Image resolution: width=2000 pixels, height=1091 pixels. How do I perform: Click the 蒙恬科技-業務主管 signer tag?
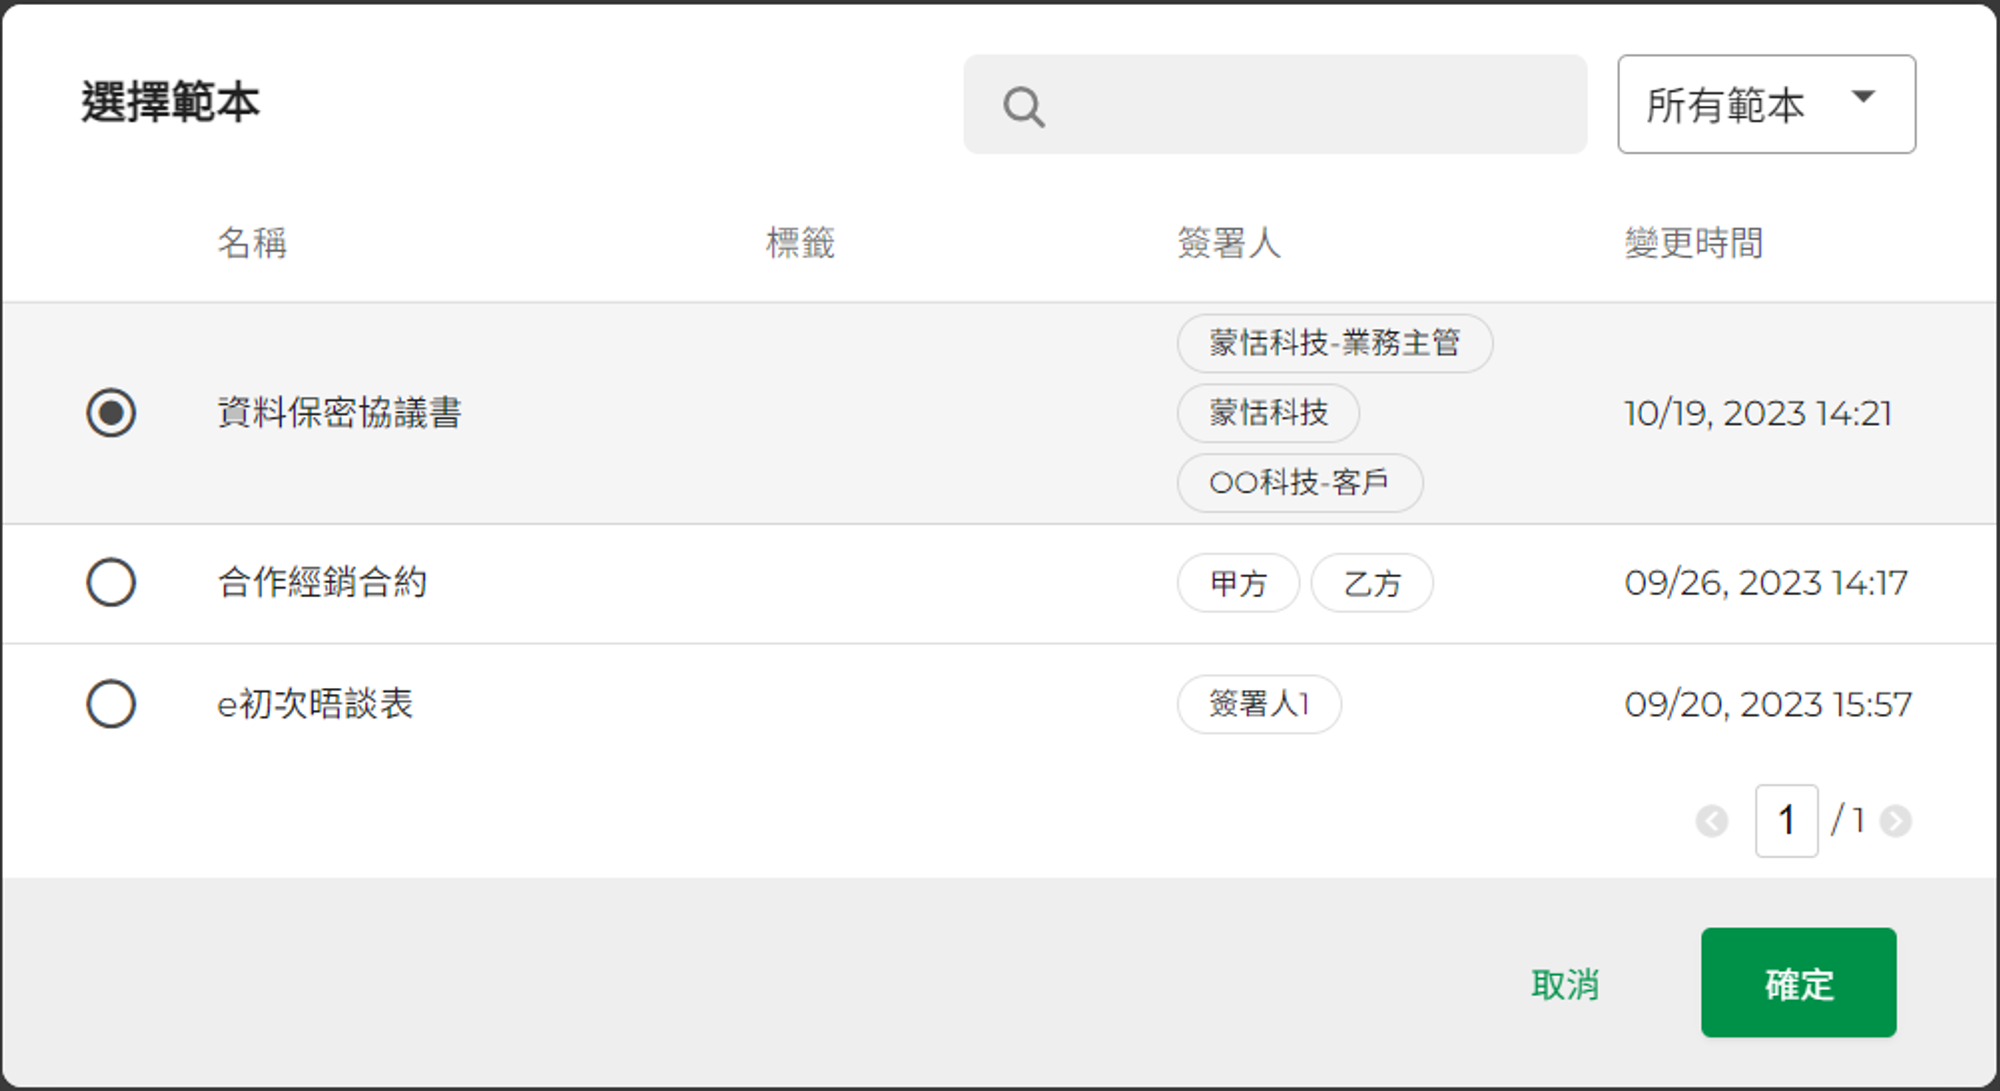(x=1335, y=343)
